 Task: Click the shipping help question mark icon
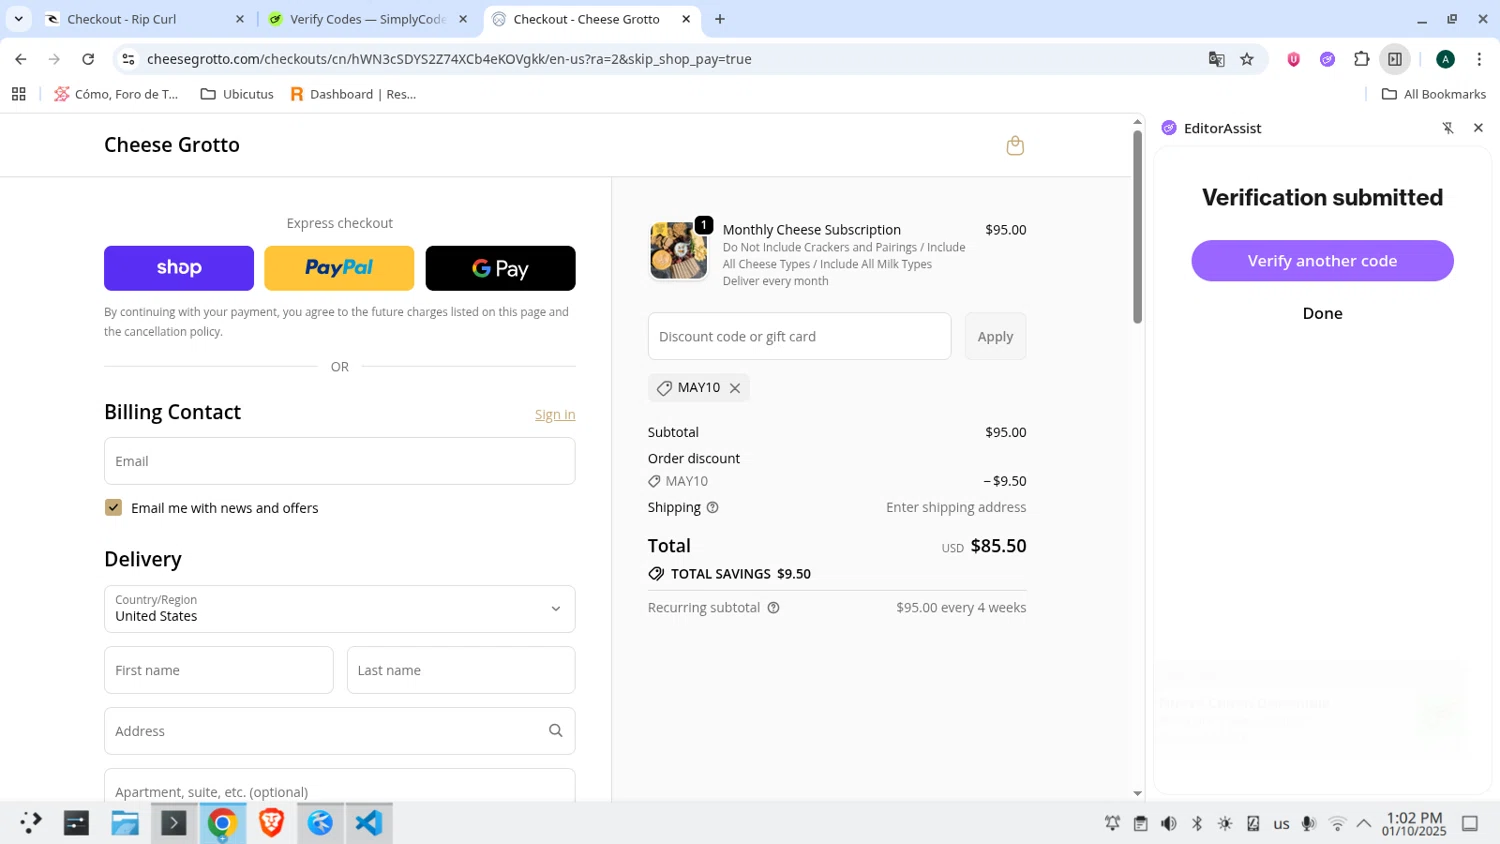(x=713, y=507)
